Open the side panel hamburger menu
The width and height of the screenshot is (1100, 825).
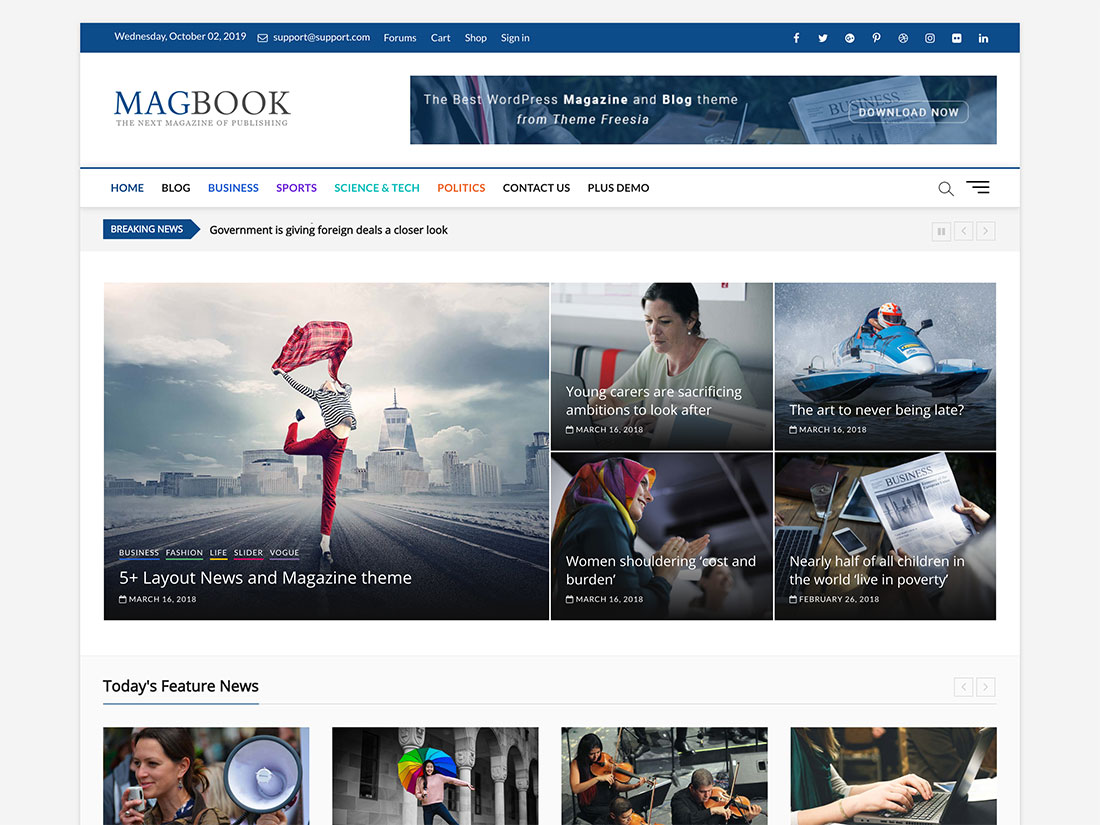coord(978,187)
